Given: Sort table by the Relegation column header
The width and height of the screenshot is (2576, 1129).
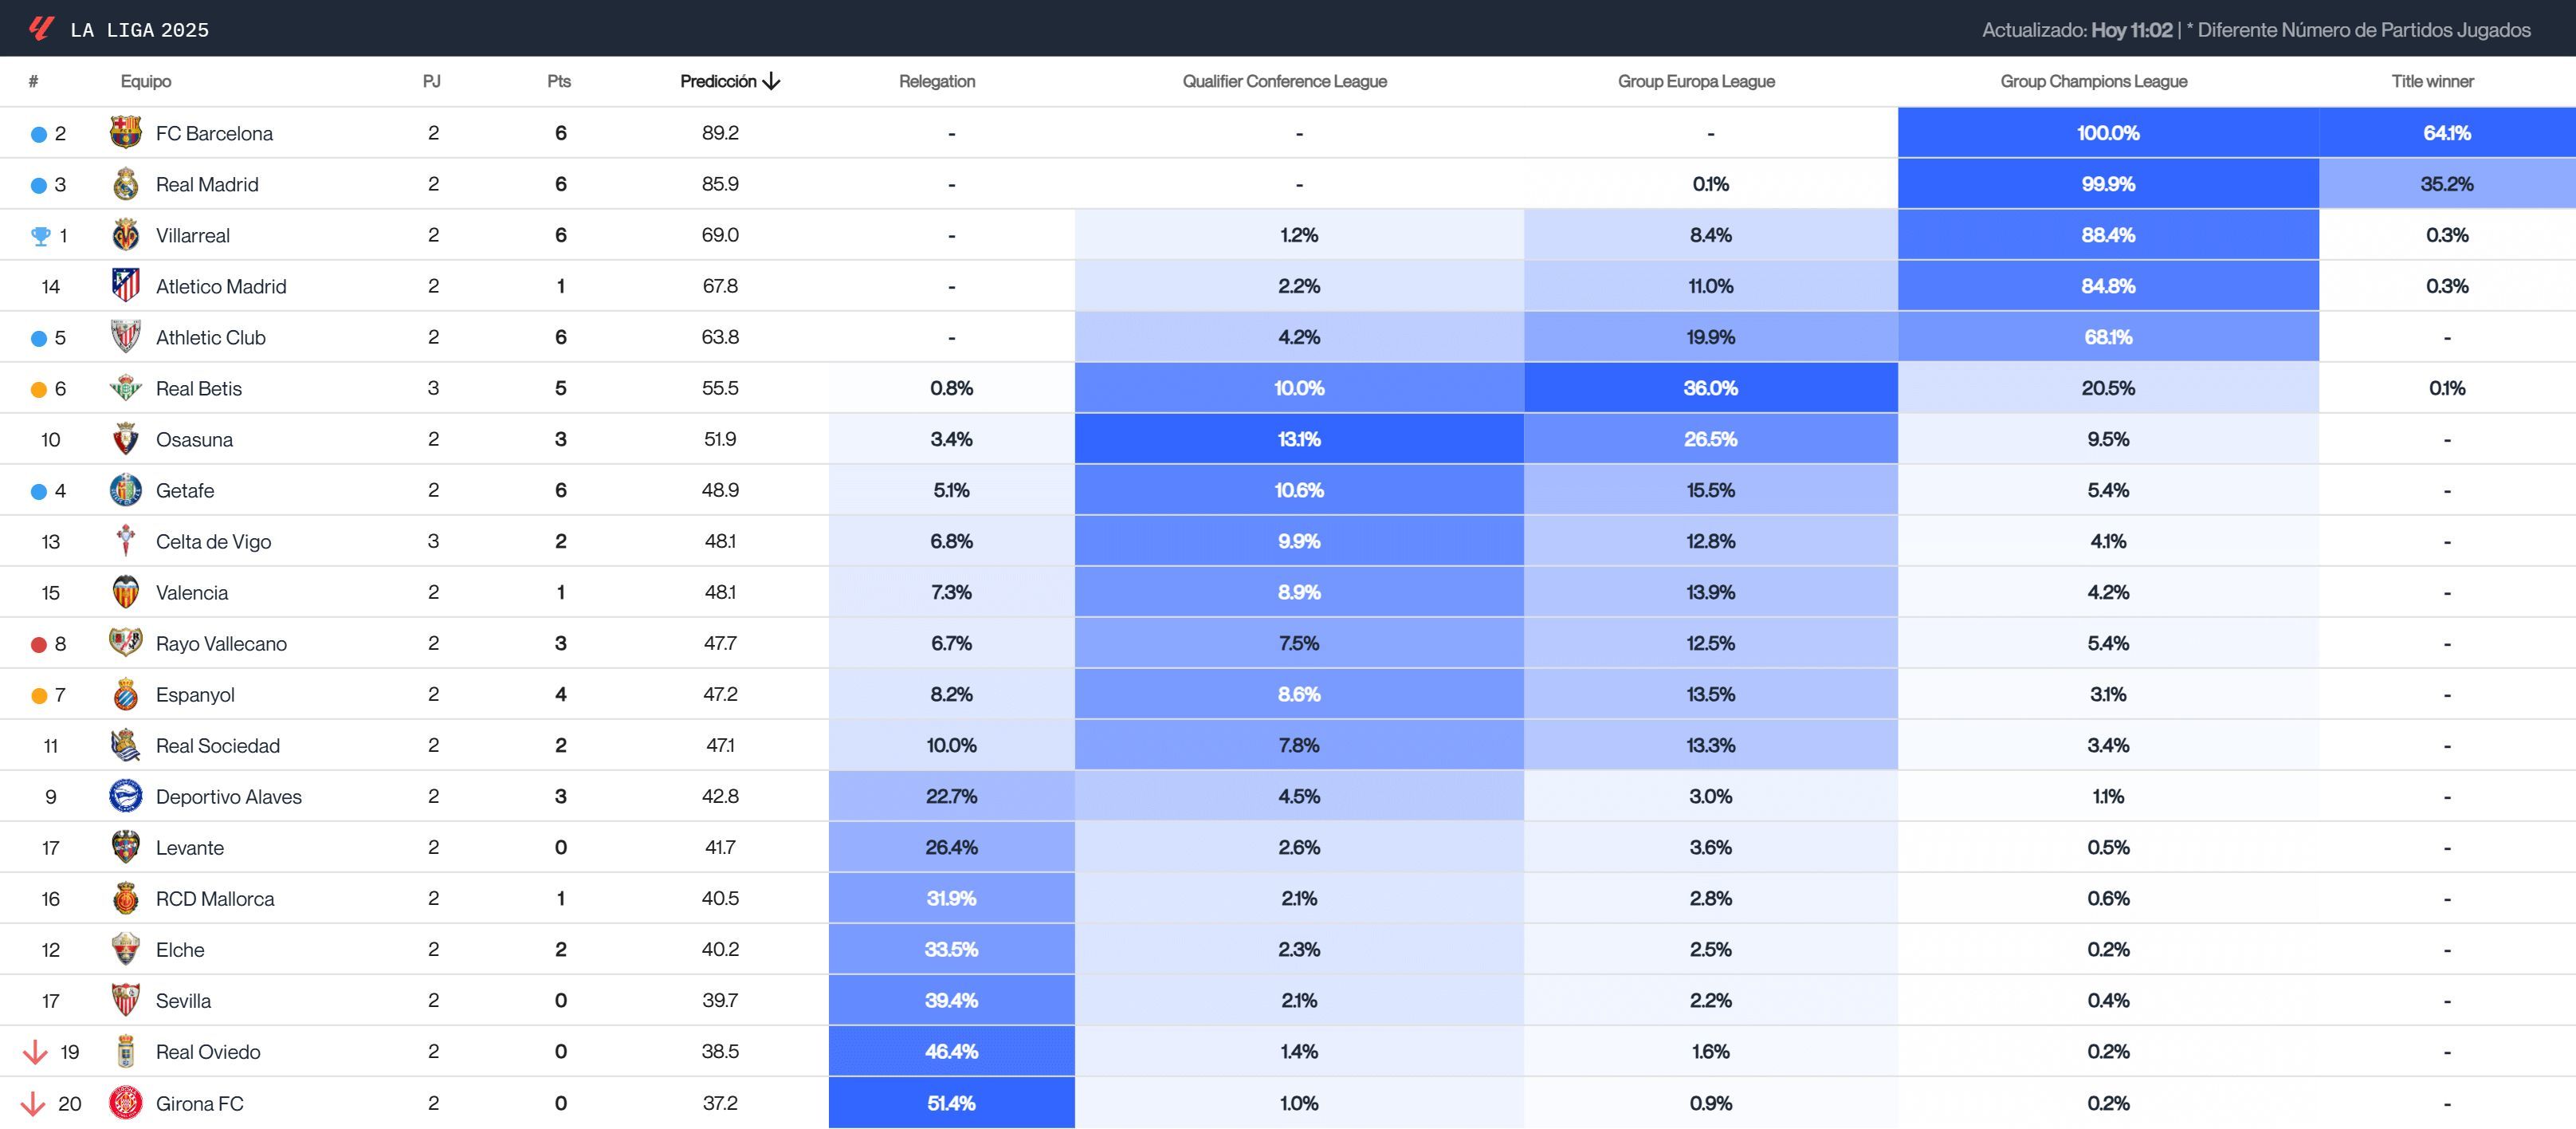Looking at the screenshot, I should tap(936, 81).
